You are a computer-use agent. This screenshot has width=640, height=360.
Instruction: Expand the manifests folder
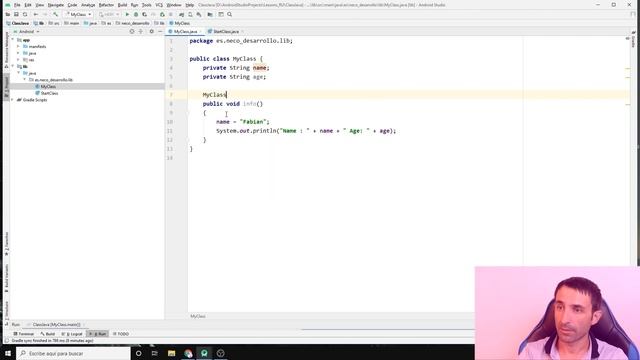(18, 47)
